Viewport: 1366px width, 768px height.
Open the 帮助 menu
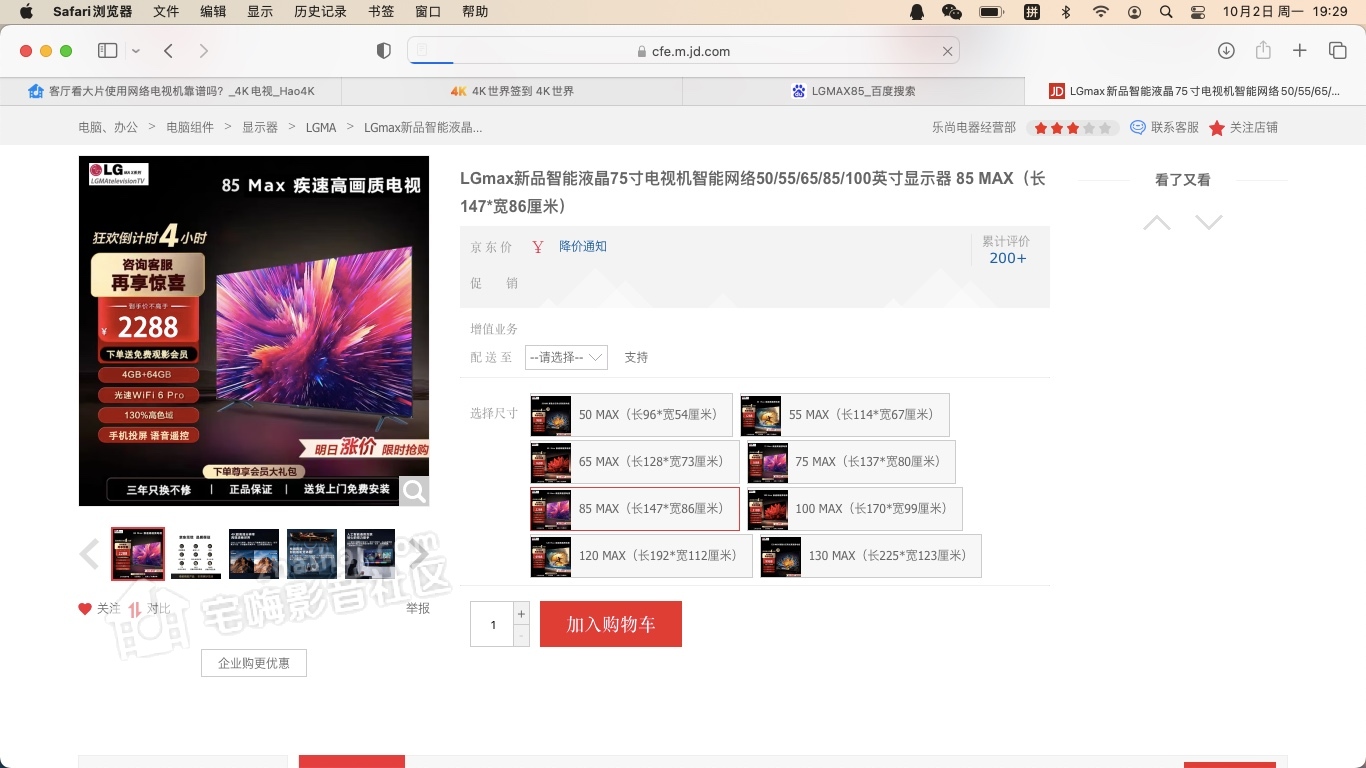click(475, 12)
